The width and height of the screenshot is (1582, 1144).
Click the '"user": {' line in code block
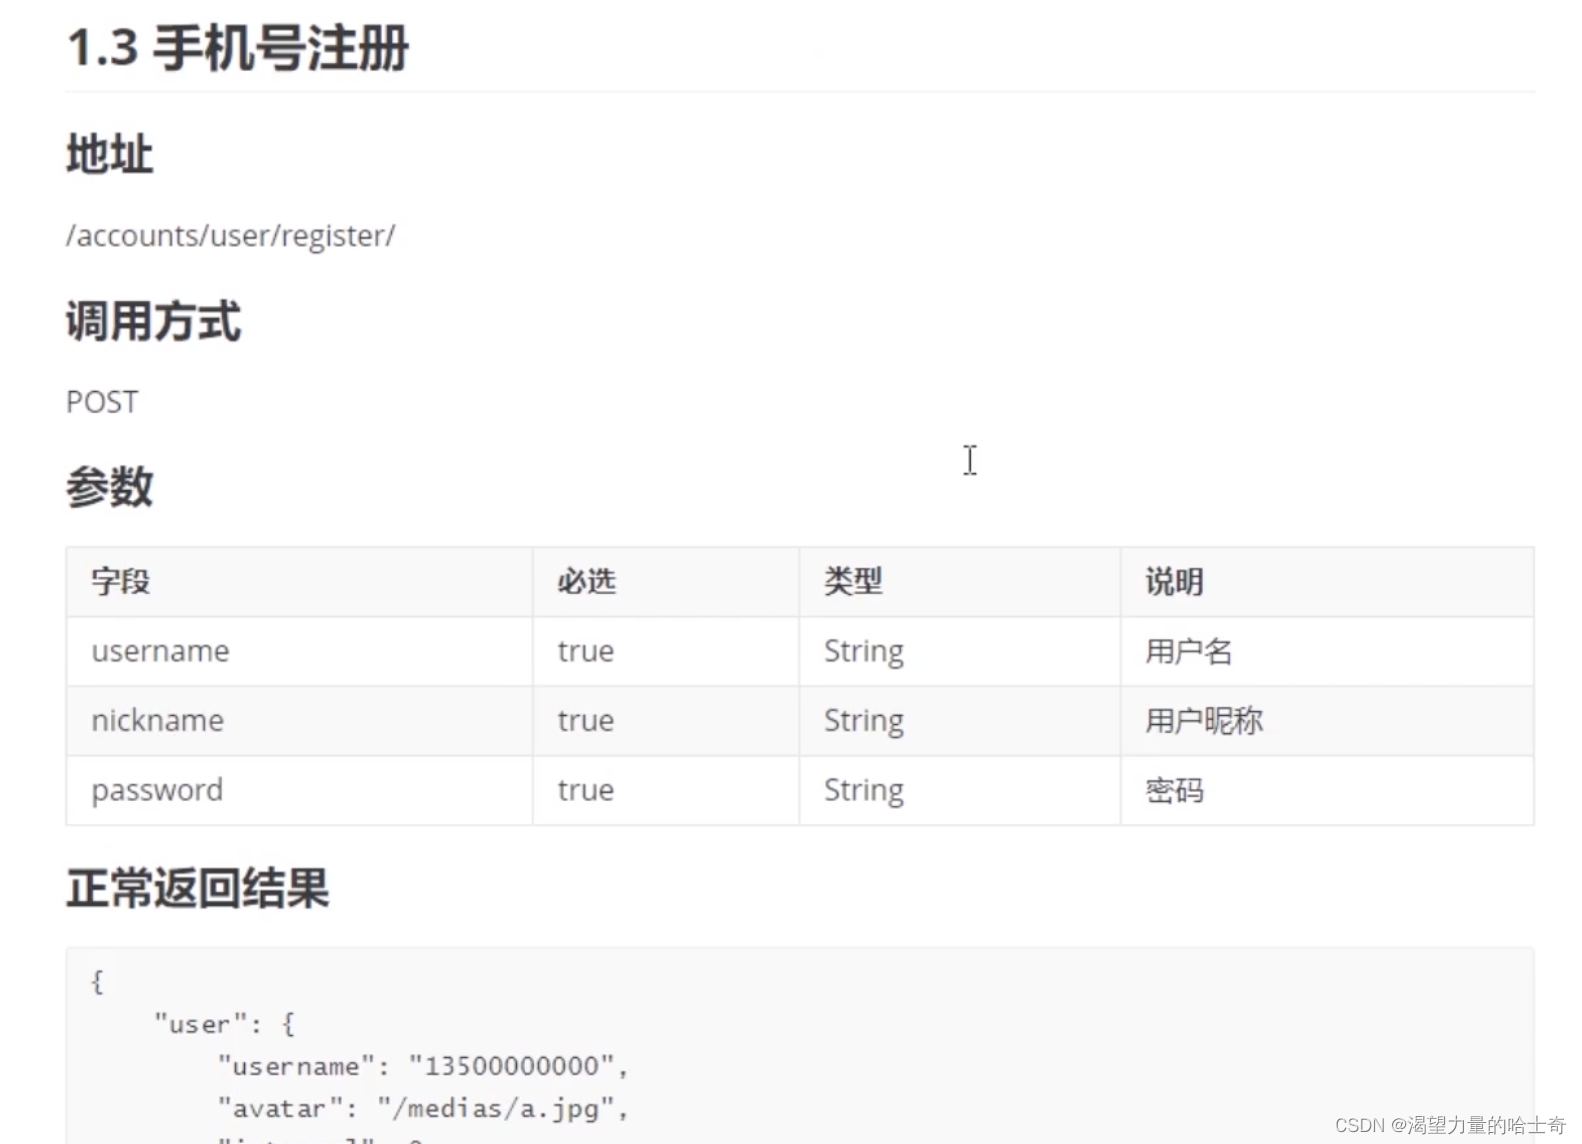pyautogui.click(x=224, y=1025)
